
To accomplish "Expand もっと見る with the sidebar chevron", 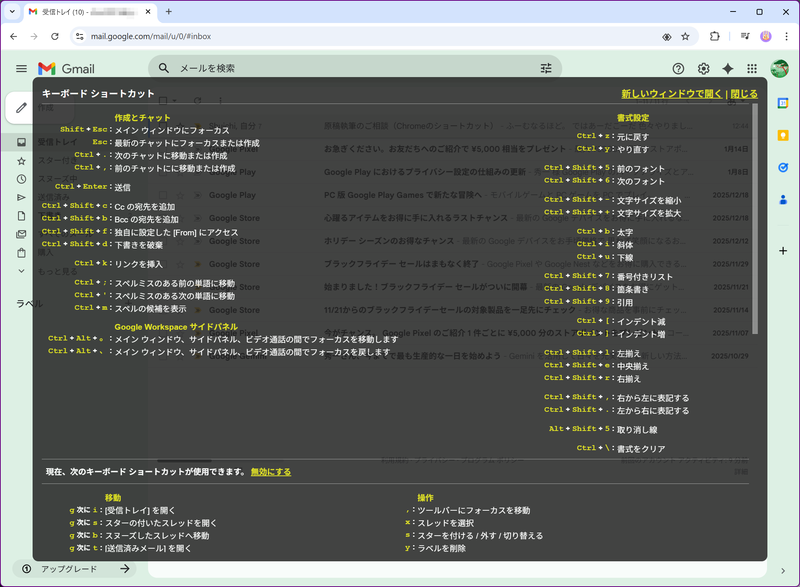I will [x=20, y=271].
